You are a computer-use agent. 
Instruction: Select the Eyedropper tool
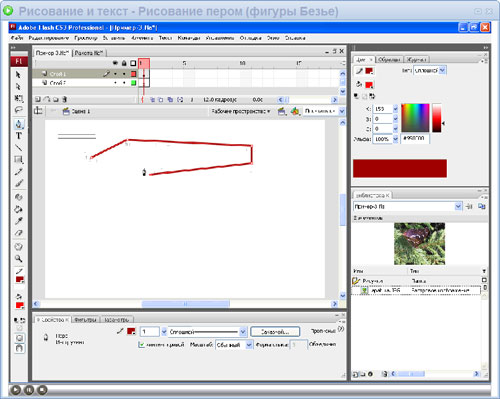point(19,221)
